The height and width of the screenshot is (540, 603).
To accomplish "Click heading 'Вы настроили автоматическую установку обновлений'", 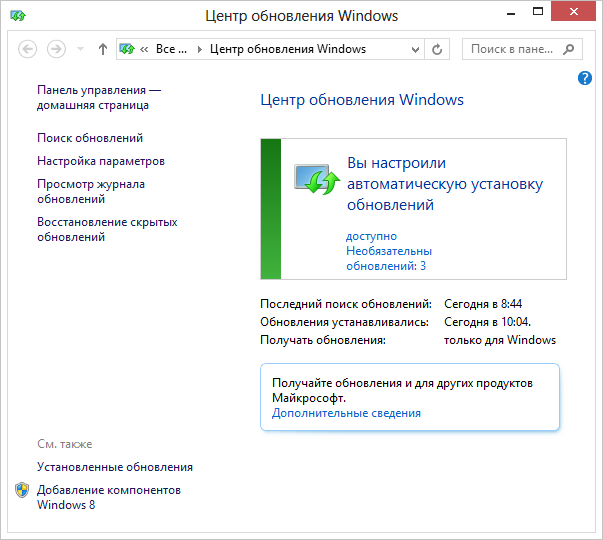I will 445,184.
